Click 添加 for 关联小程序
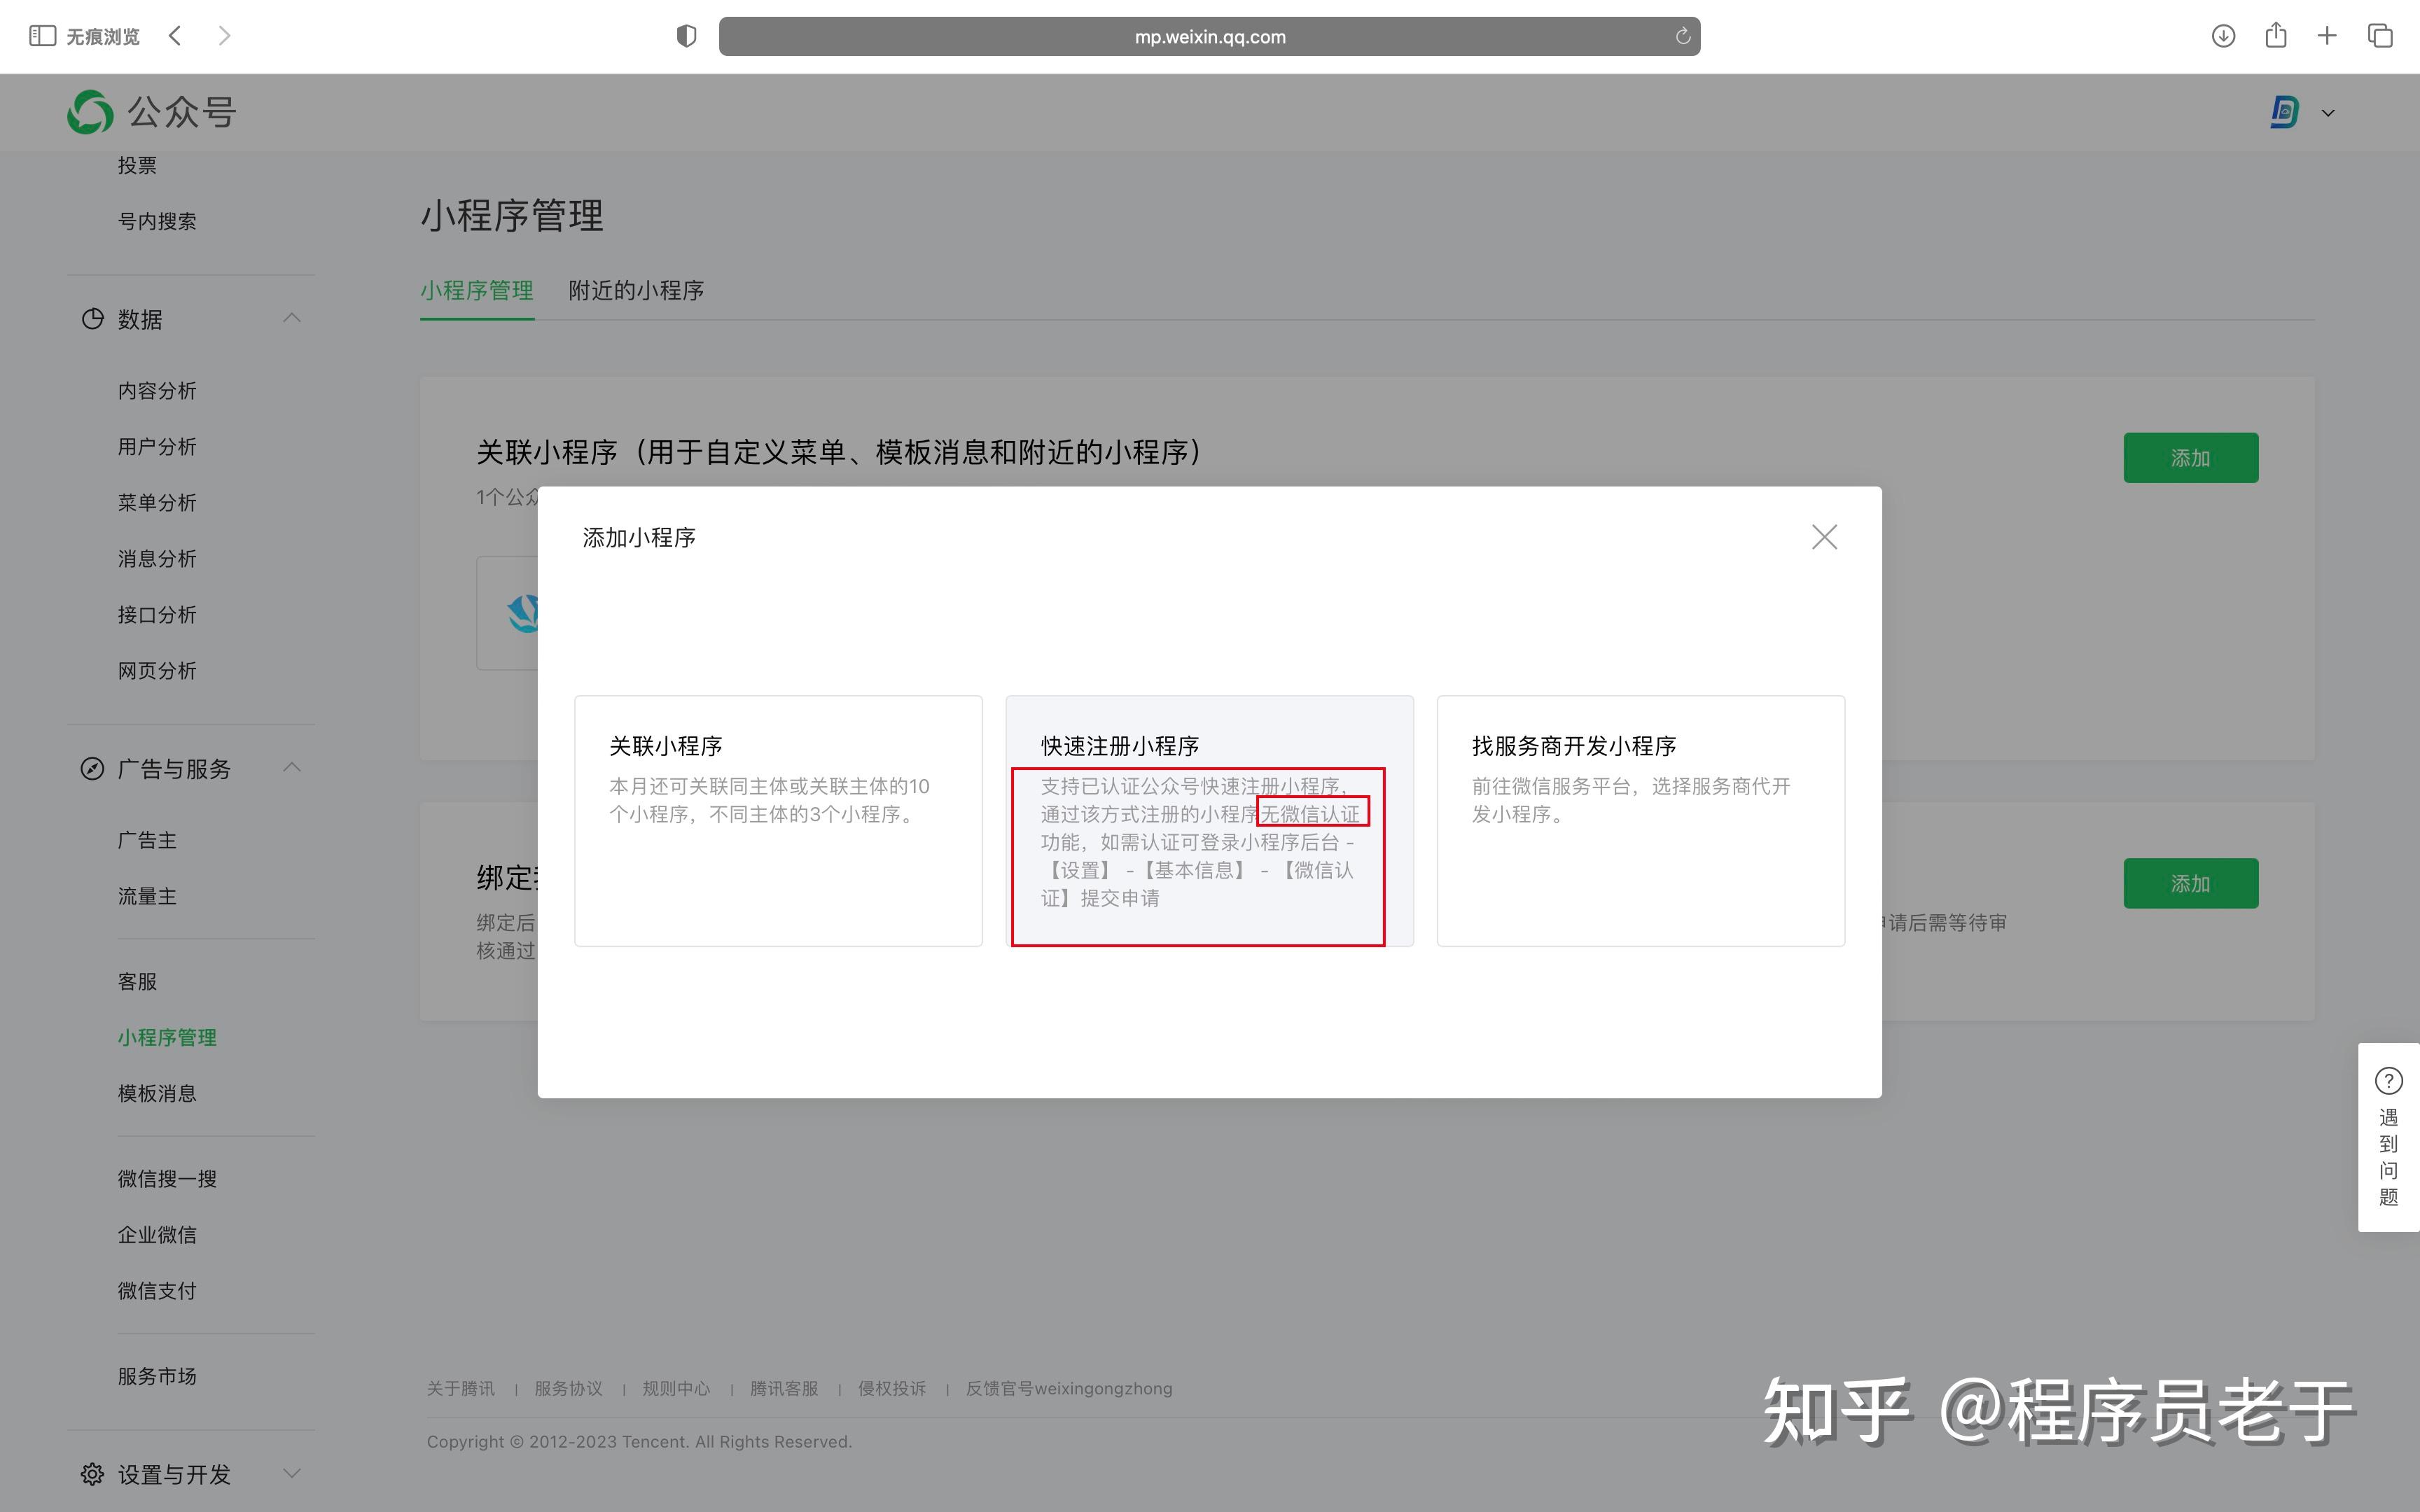2420x1512 pixels. click(x=2191, y=458)
